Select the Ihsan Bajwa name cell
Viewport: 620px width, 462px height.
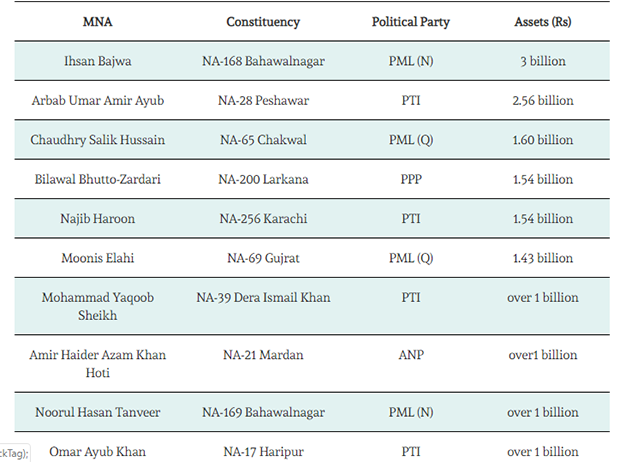[97, 61]
